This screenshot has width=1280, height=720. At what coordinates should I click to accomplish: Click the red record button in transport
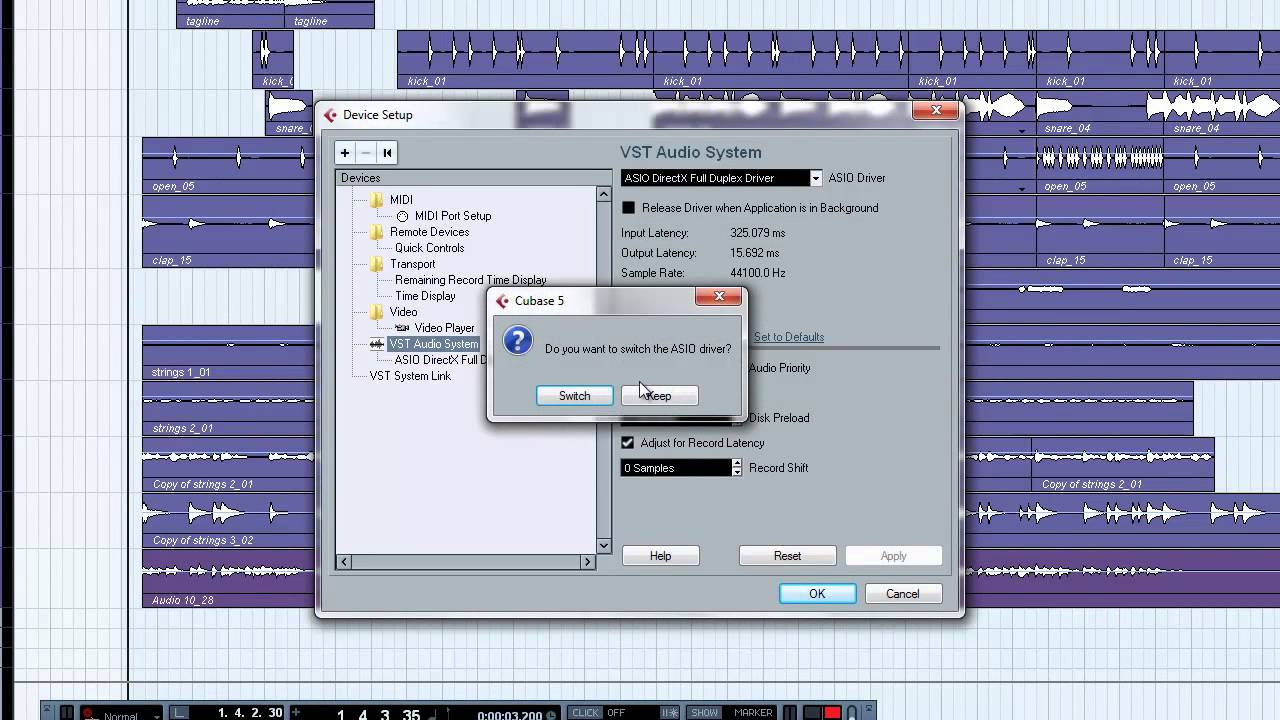tap(832, 713)
